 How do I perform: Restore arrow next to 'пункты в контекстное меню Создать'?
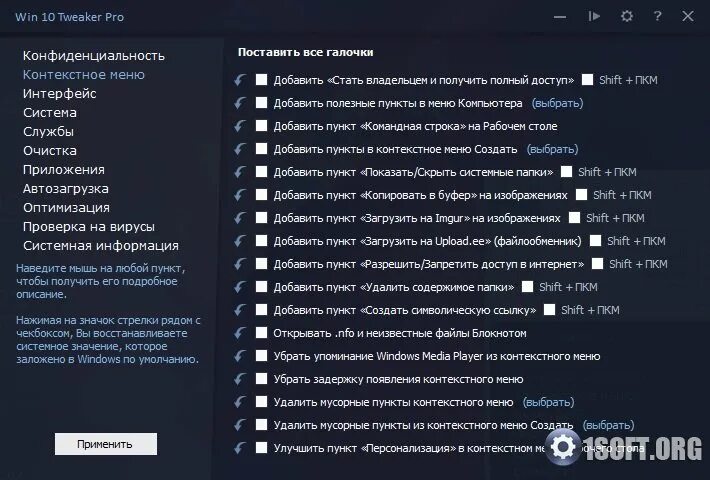pyautogui.click(x=240, y=149)
